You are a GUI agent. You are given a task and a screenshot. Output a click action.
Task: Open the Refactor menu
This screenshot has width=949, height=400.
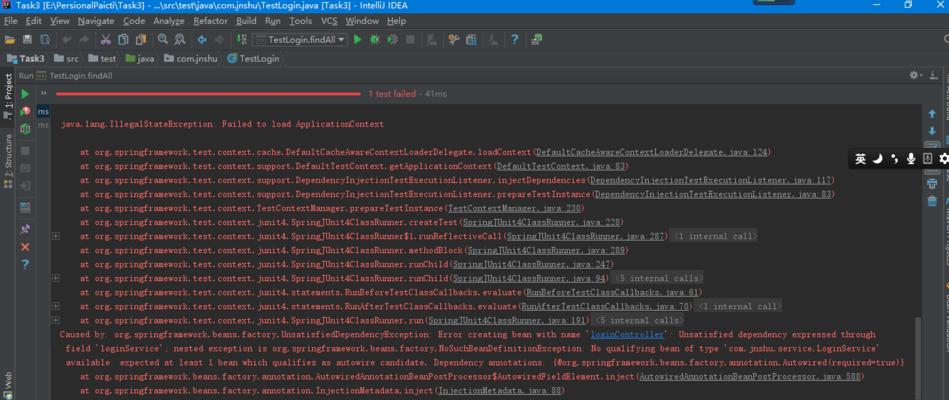pyautogui.click(x=211, y=21)
